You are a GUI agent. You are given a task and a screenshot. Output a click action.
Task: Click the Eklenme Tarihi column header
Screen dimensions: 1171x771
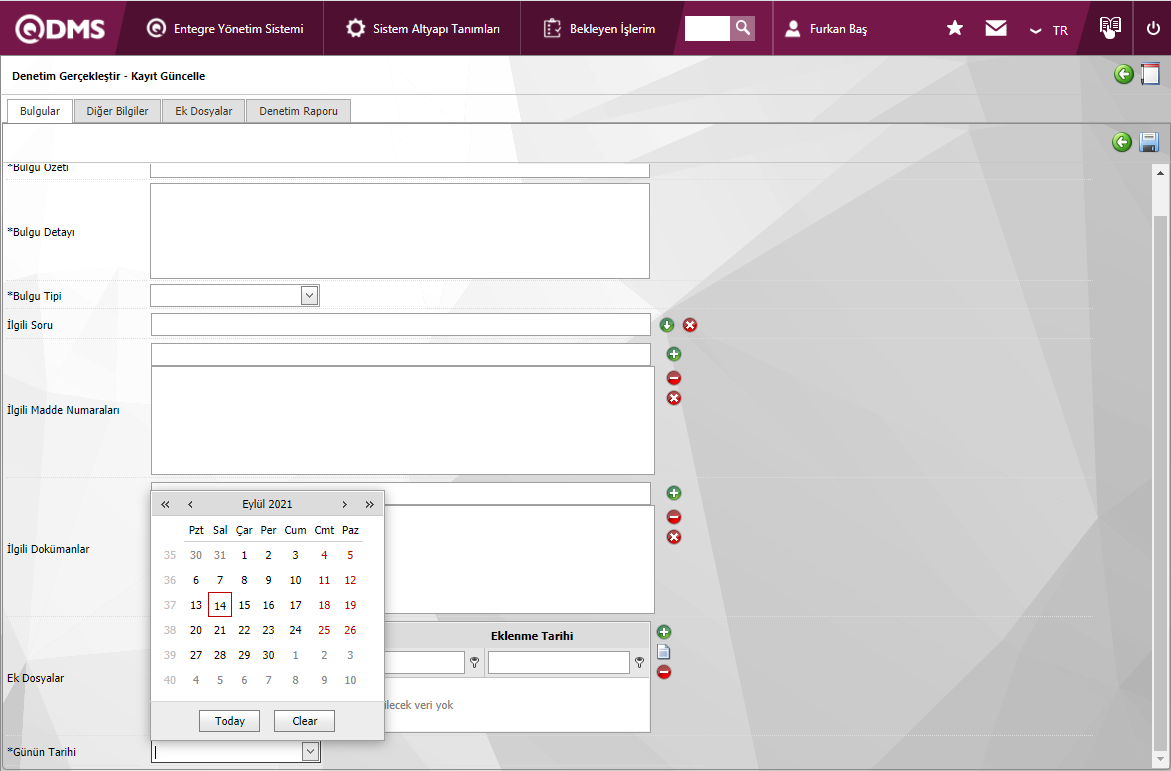tap(532, 636)
